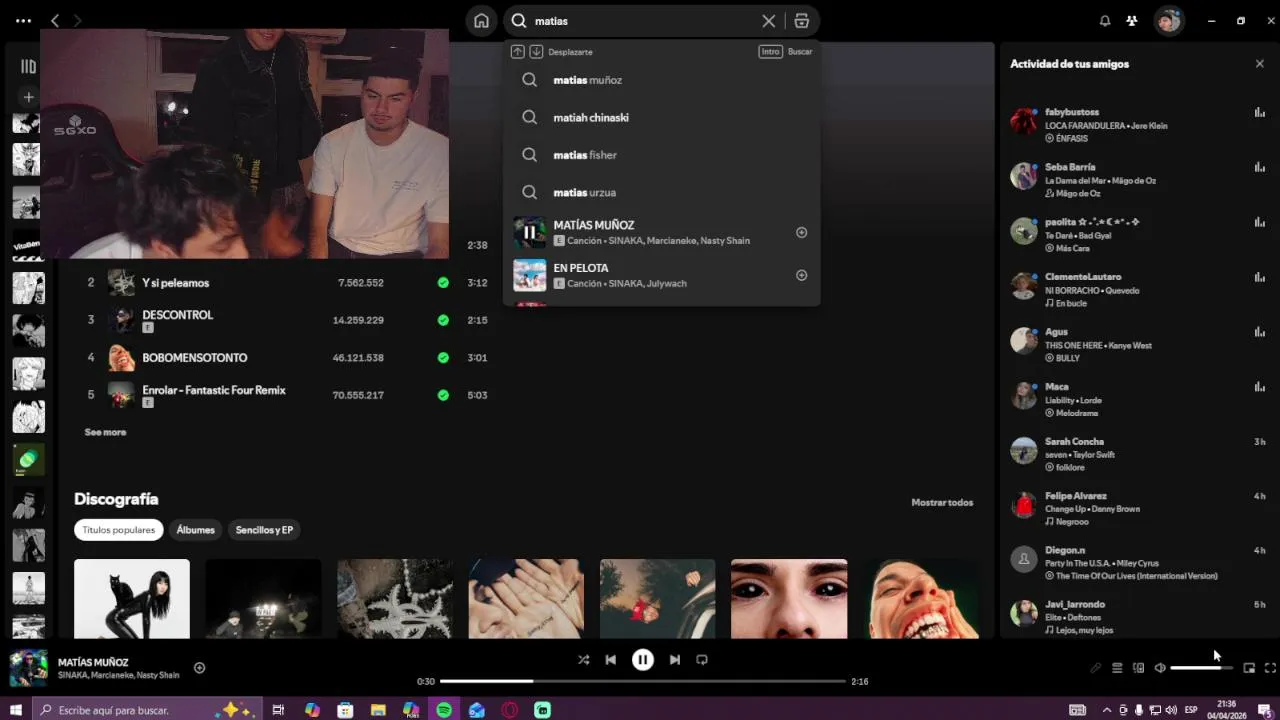This screenshot has height=720, width=1280.
Task: Open the Spotify three-dots menu
Action: click(24, 20)
